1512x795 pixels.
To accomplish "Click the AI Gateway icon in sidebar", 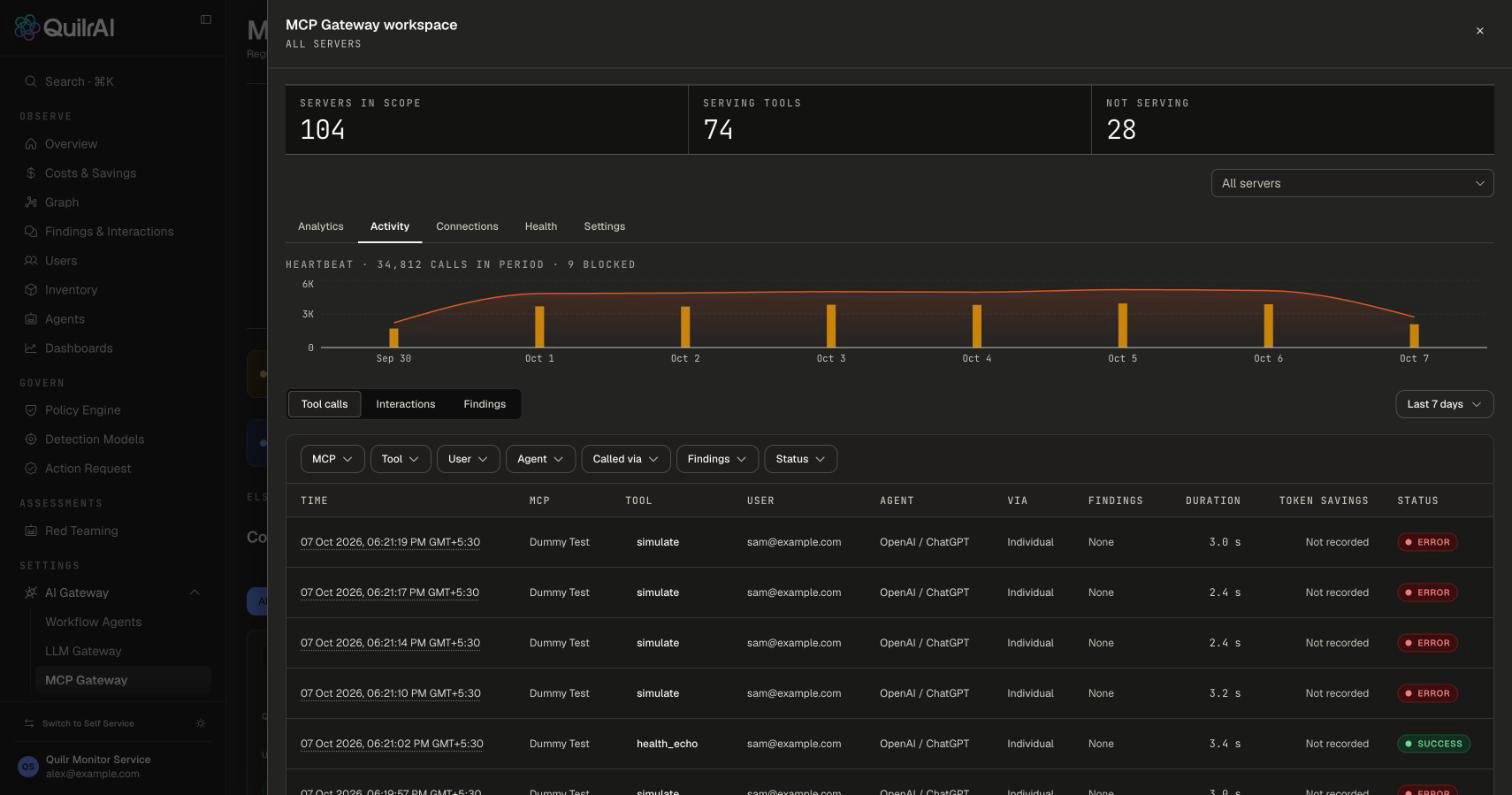I will [31, 593].
